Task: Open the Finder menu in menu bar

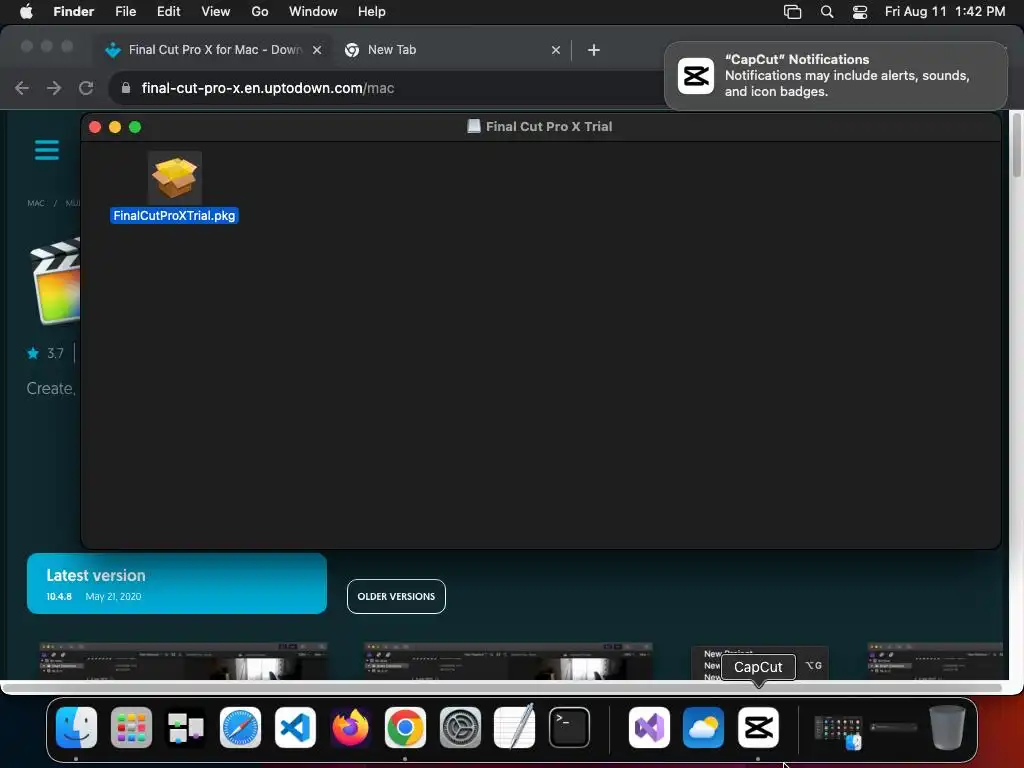Action: pyautogui.click(x=74, y=12)
